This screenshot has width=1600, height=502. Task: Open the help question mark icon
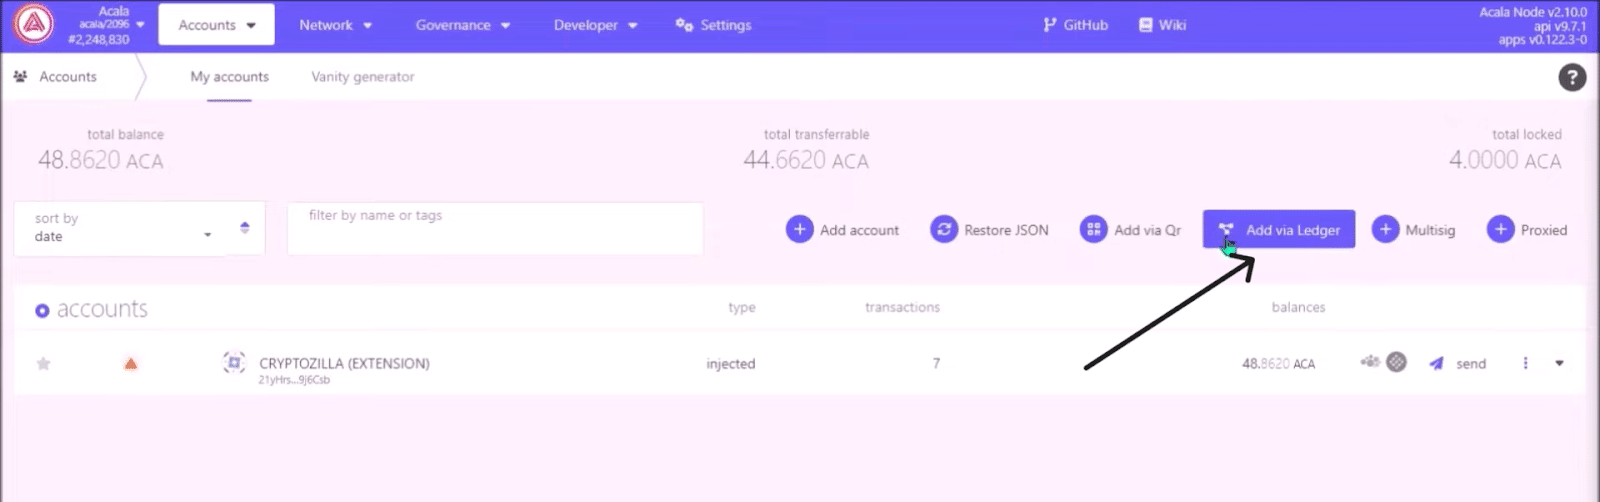coord(1572,77)
